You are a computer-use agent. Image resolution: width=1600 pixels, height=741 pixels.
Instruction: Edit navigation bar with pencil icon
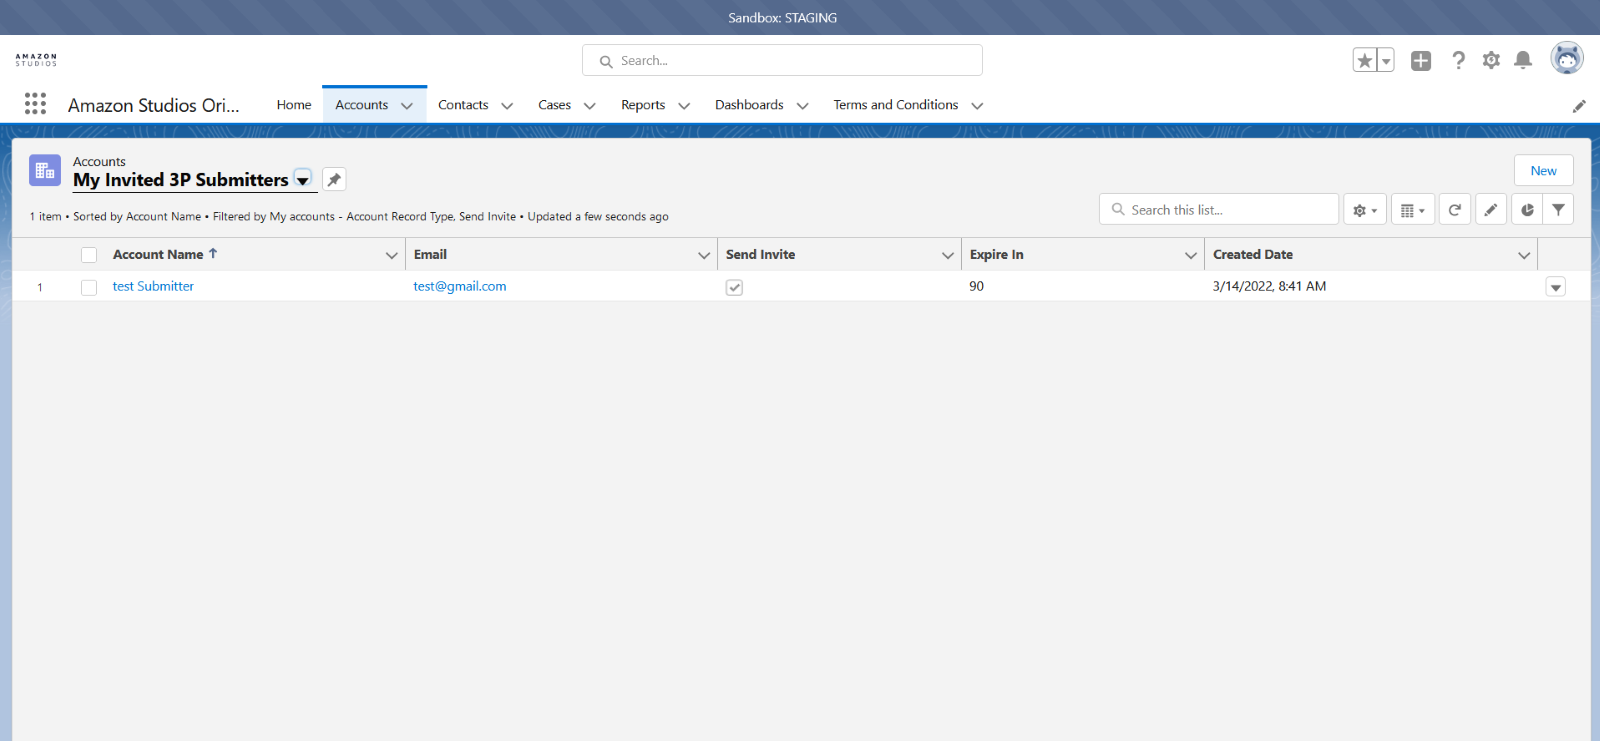coord(1579,106)
